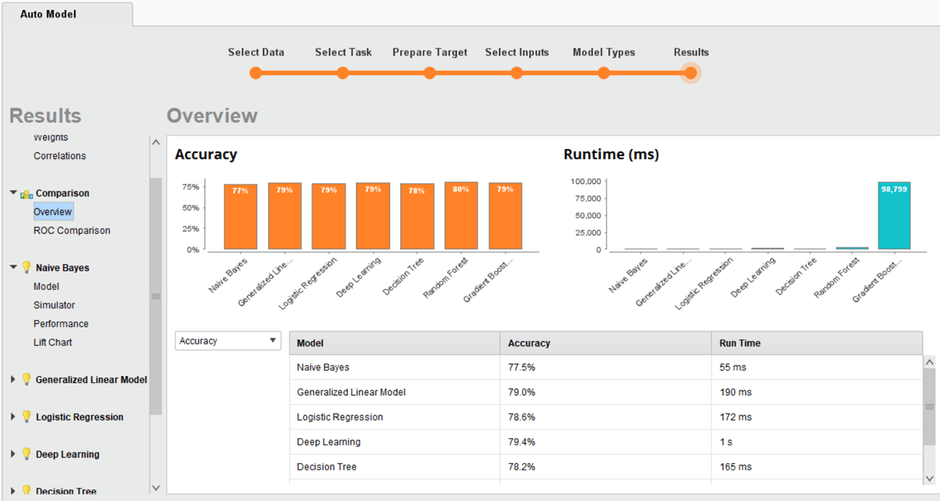Go to the Model Types step circle

pos(604,72)
